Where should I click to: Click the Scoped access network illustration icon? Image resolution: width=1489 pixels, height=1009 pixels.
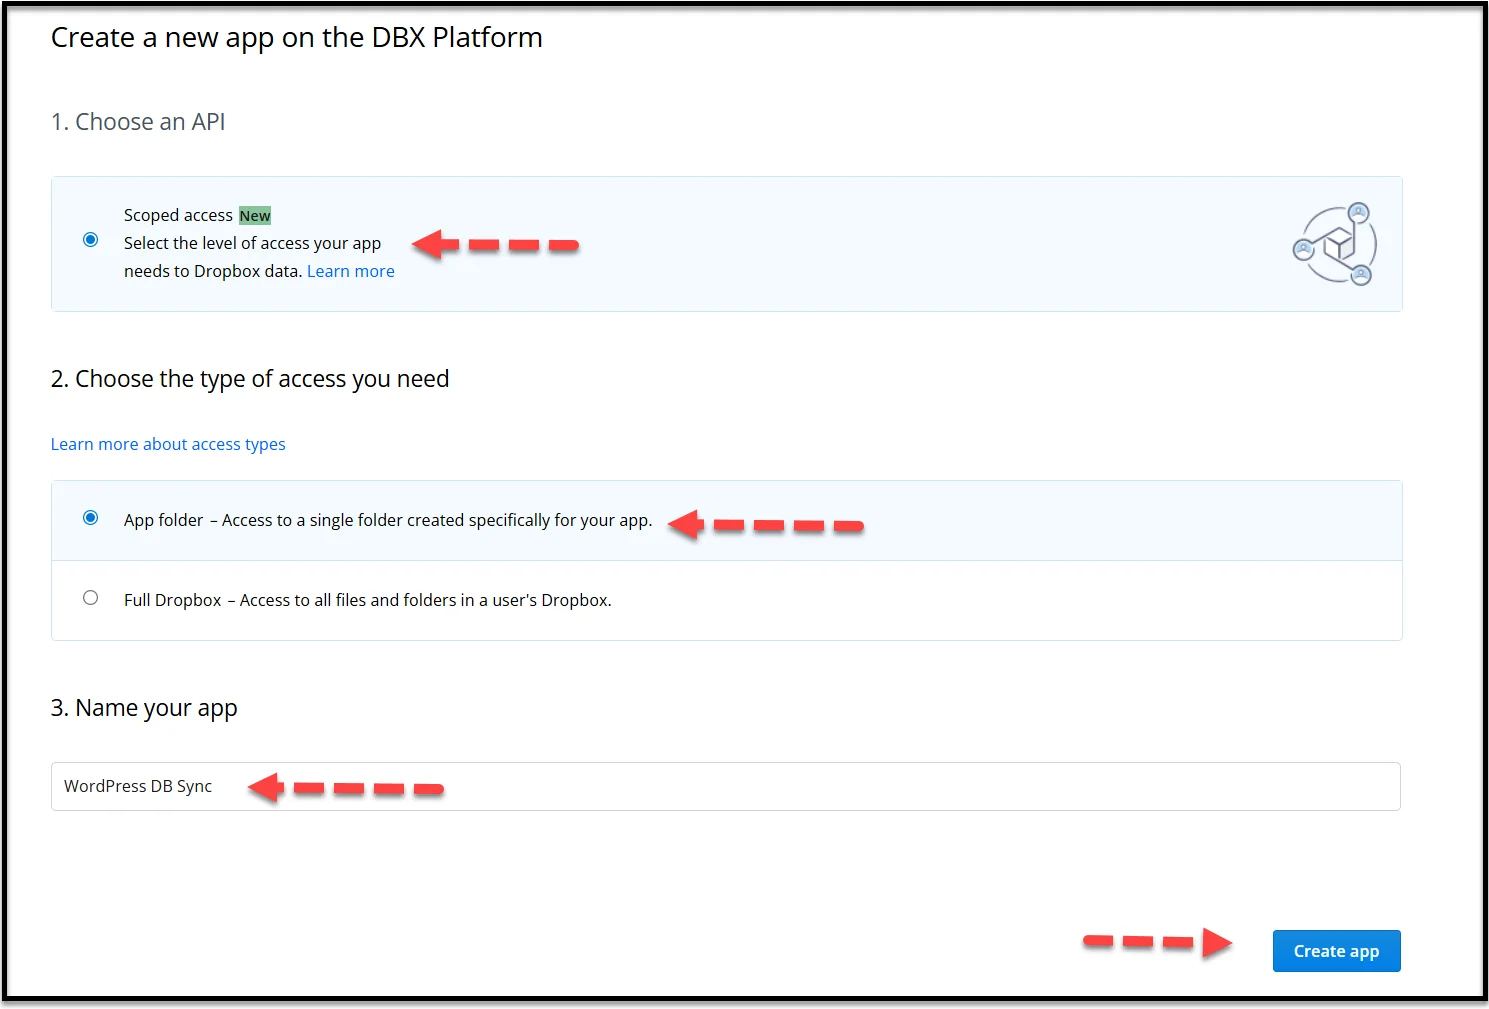pos(1334,243)
